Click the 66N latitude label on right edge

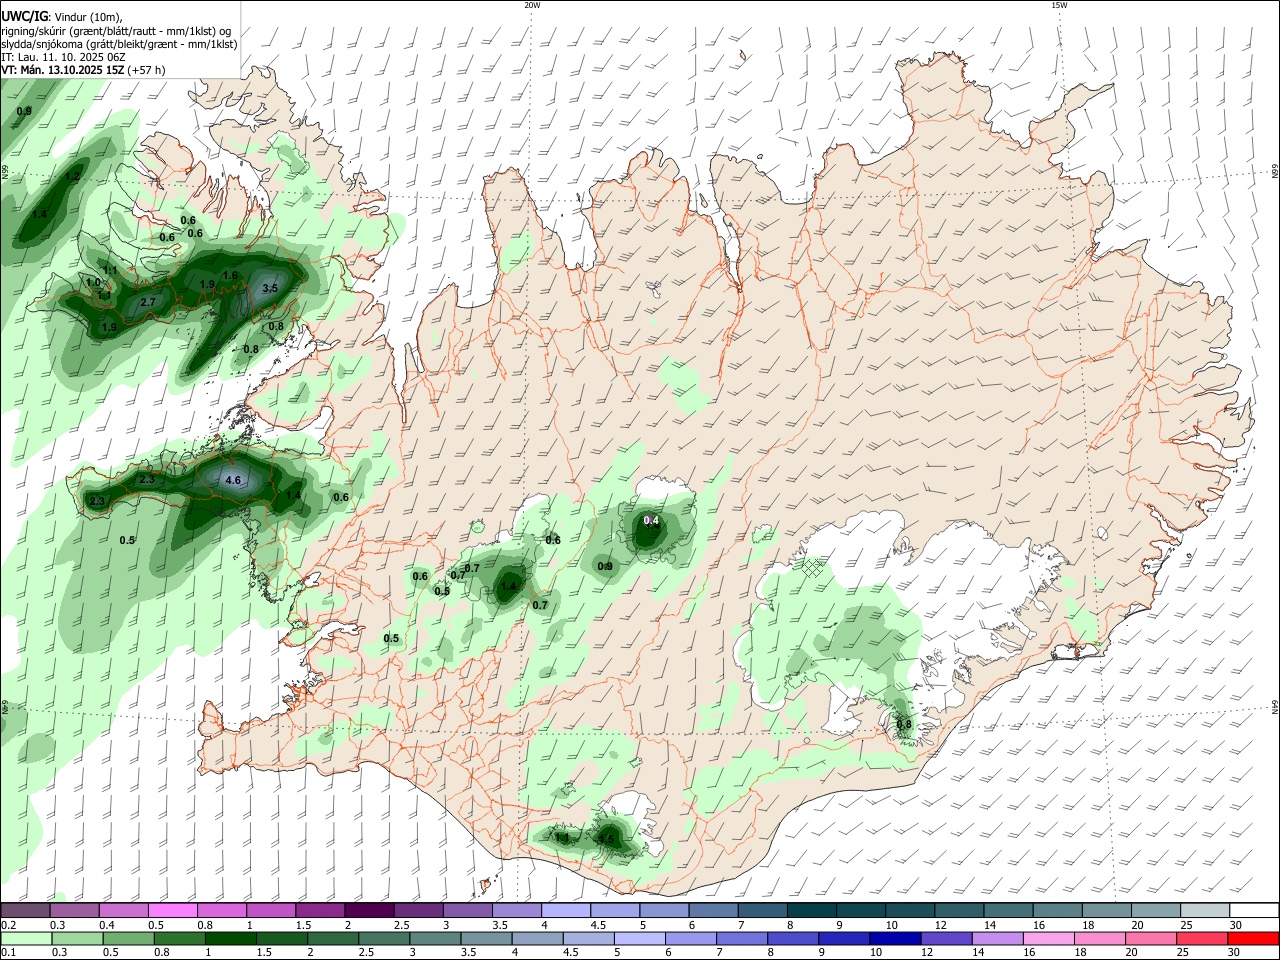tap(1275, 171)
